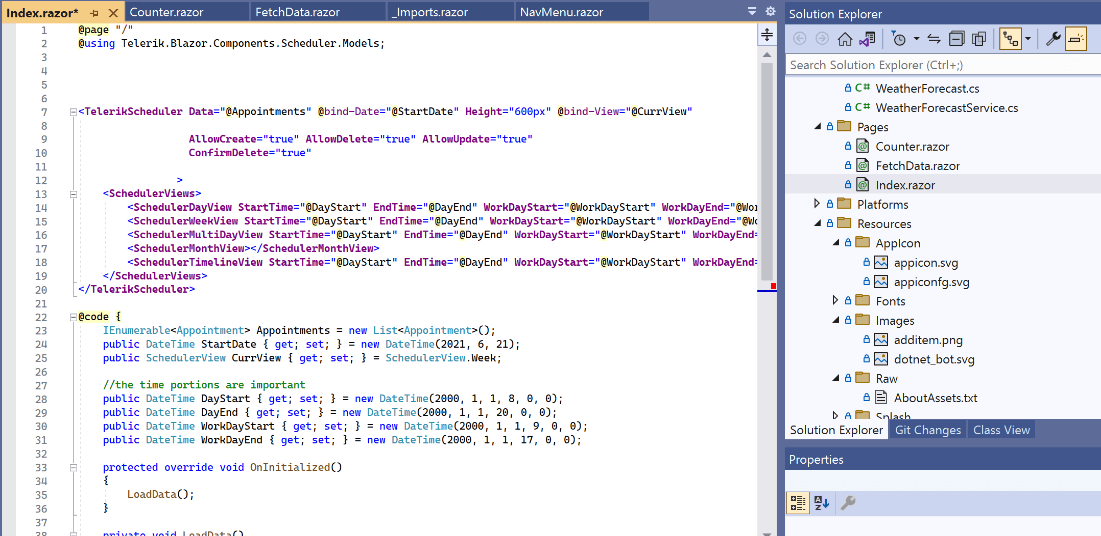This screenshot has width=1101, height=536.
Task: Click Solution Explorer Forward navigation arrow
Action: tap(822, 39)
